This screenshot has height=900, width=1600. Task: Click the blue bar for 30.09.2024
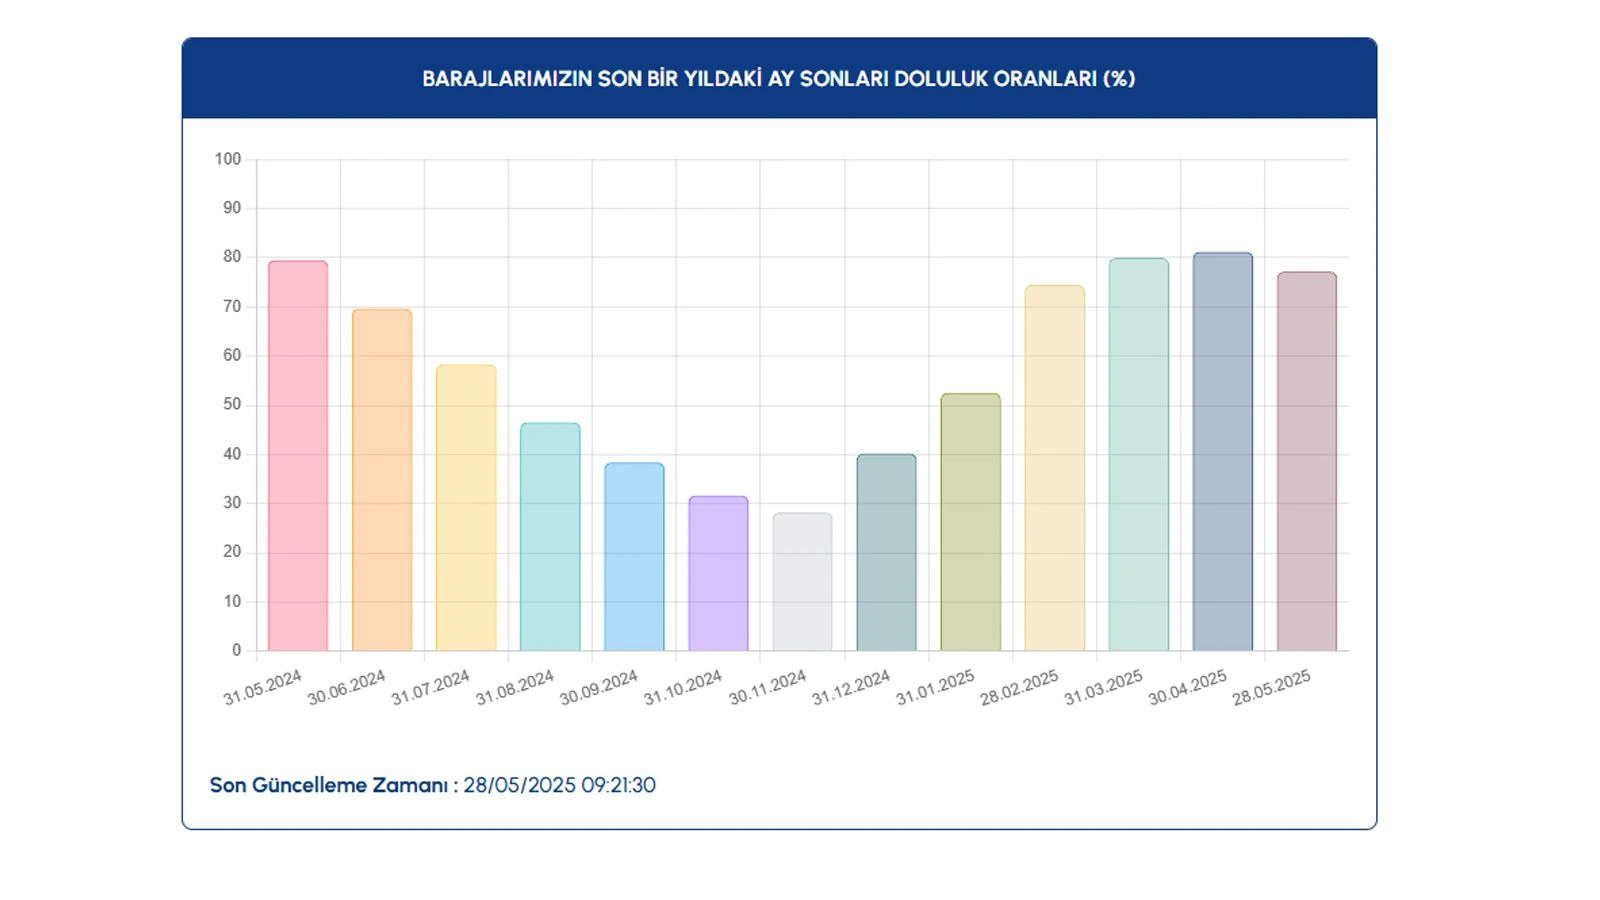pyautogui.click(x=634, y=557)
